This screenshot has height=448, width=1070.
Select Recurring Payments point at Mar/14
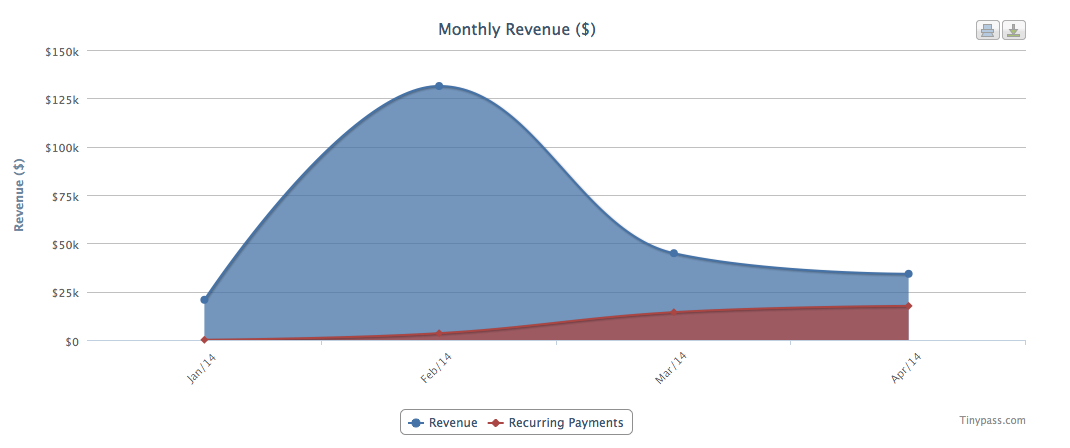click(x=674, y=313)
